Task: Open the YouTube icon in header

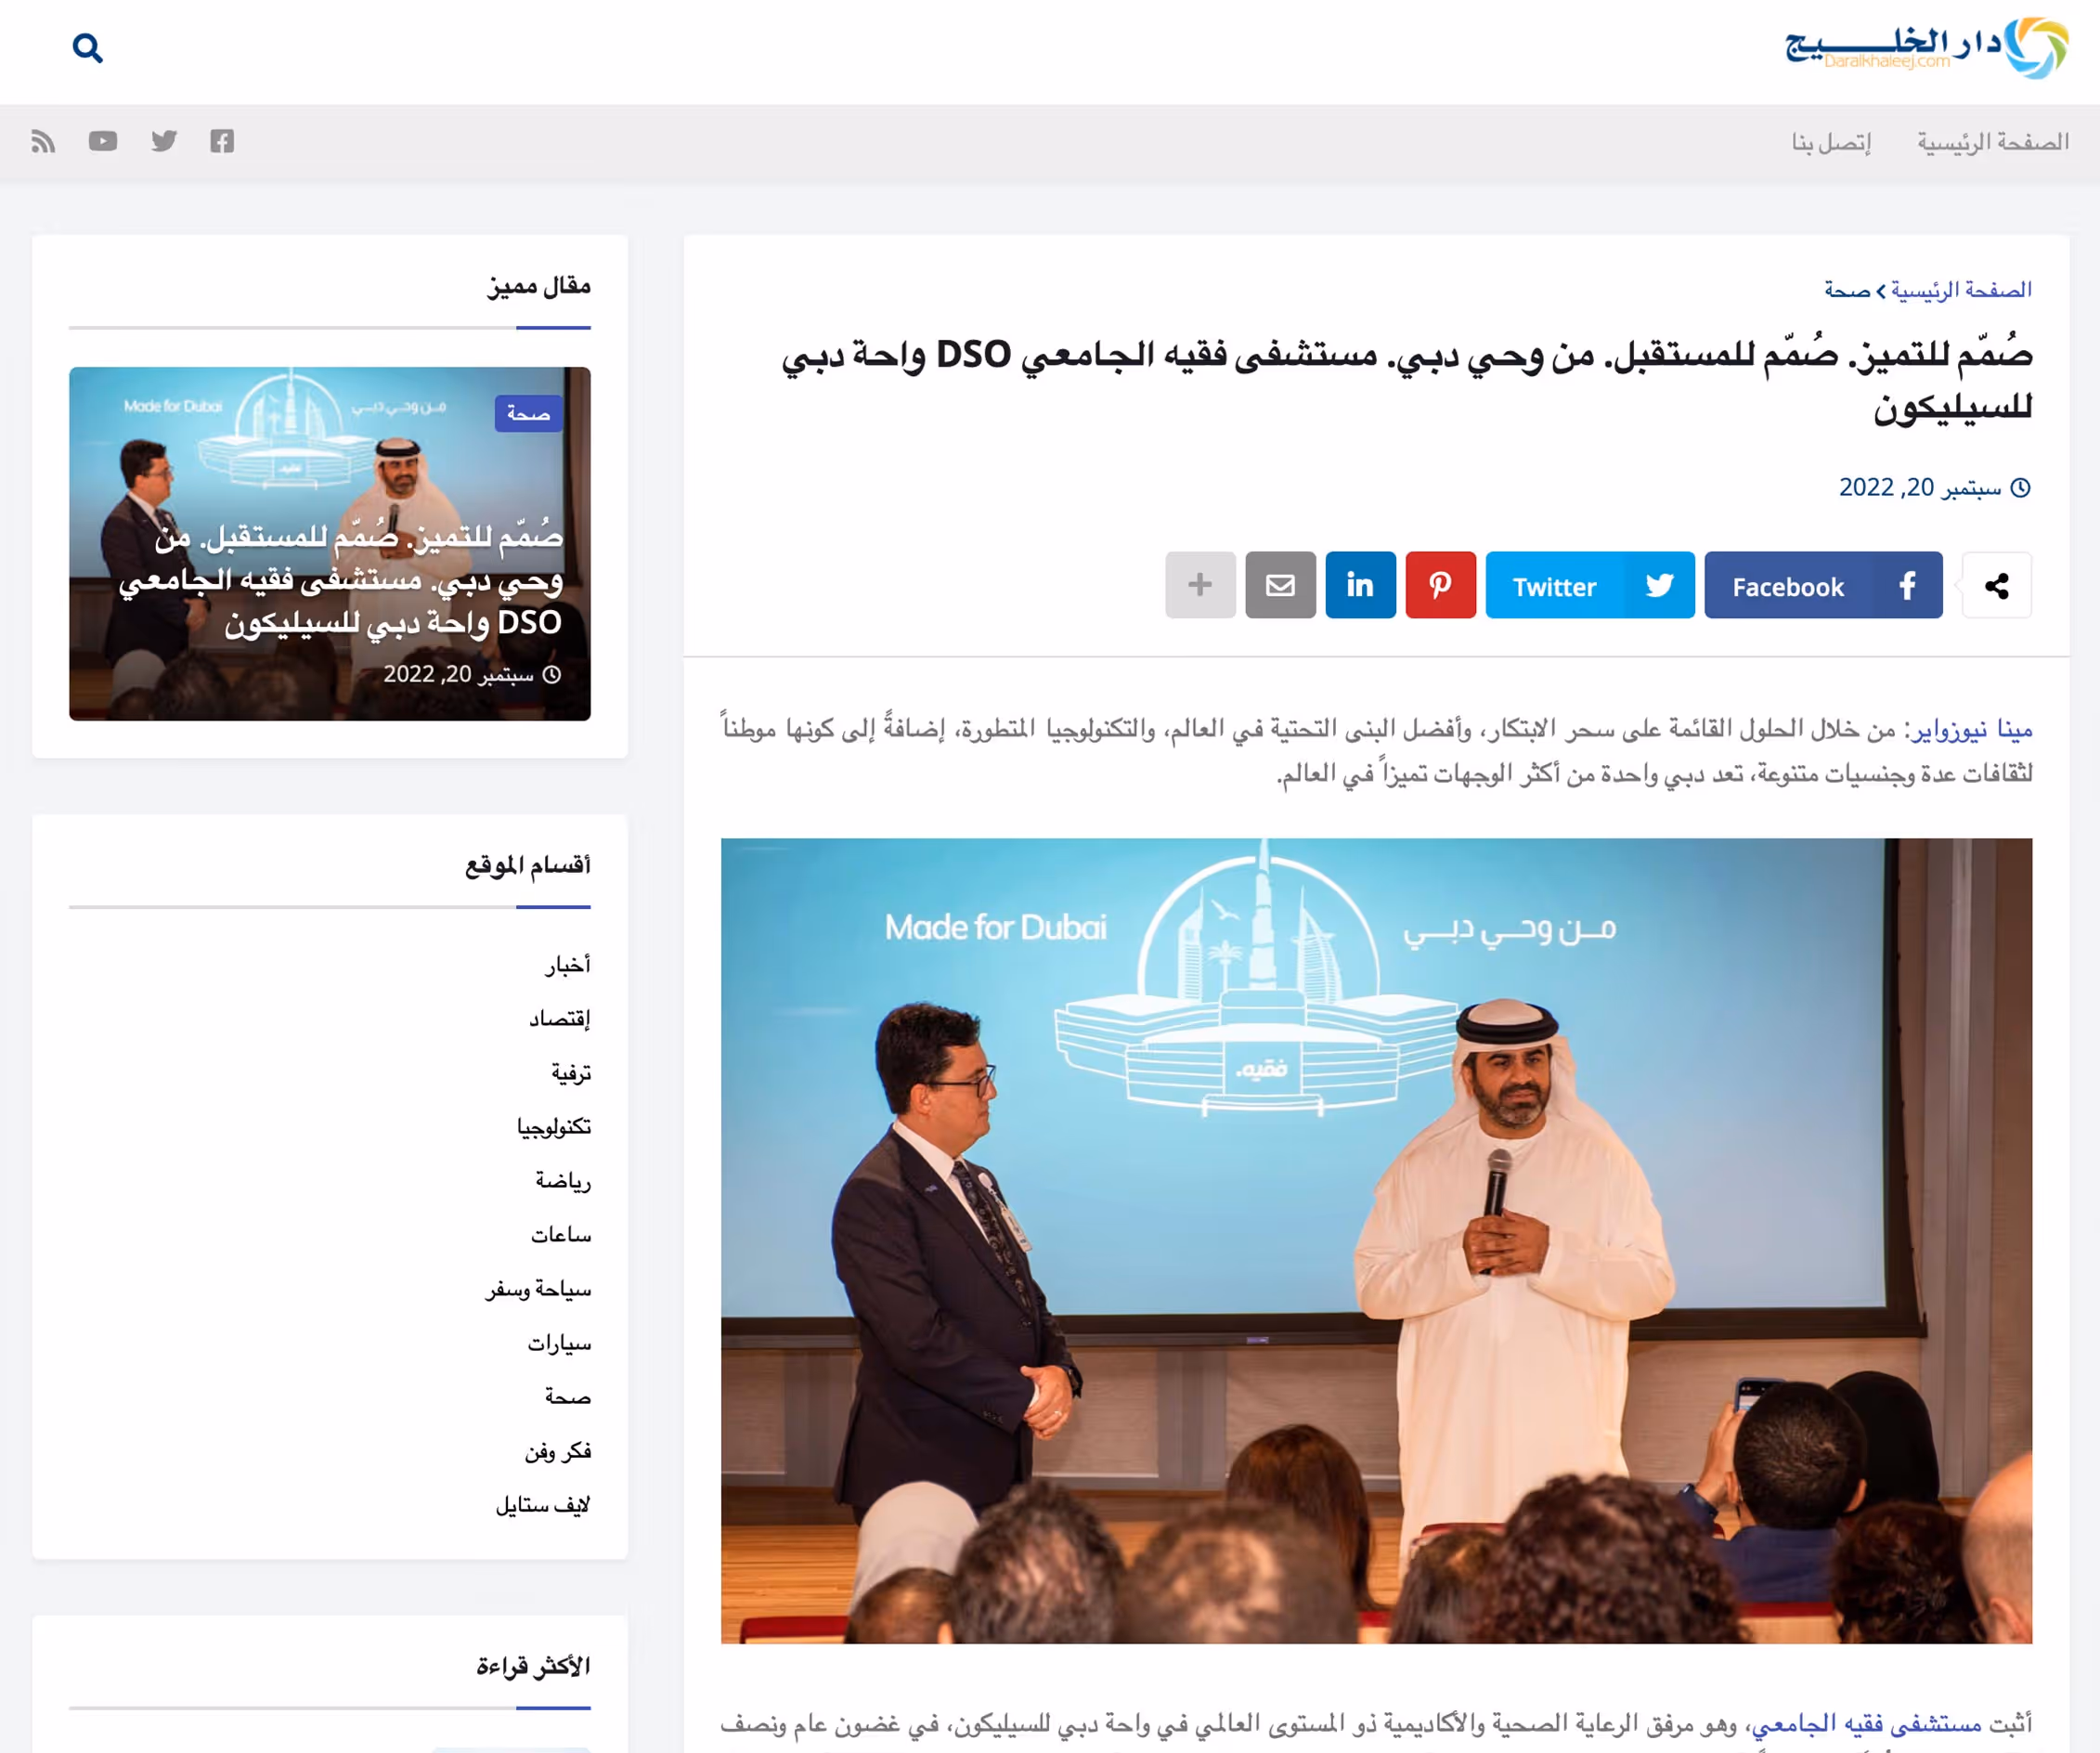Action: pyautogui.click(x=103, y=141)
